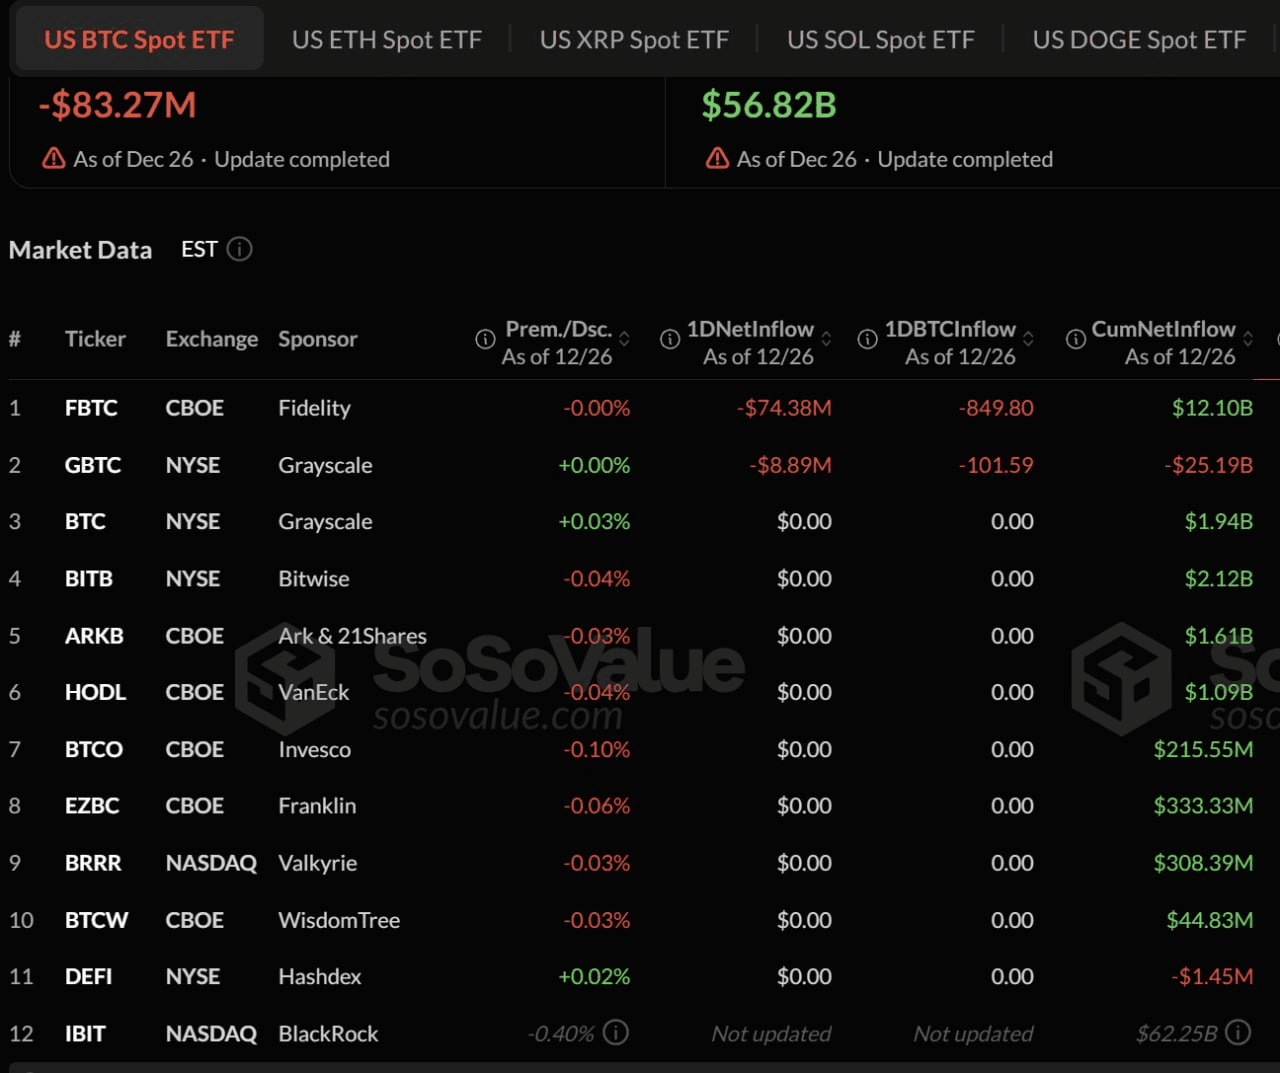Click the Grayscale sponsor name in row 2
The width and height of the screenshot is (1280, 1073).
(323, 464)
